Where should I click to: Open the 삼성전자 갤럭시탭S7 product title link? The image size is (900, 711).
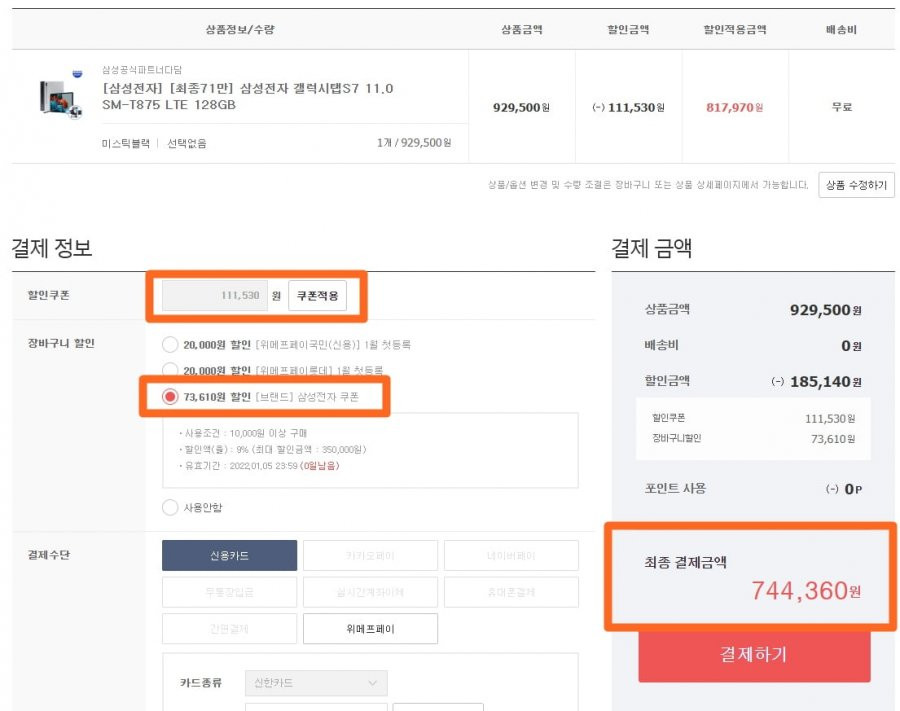247,96
